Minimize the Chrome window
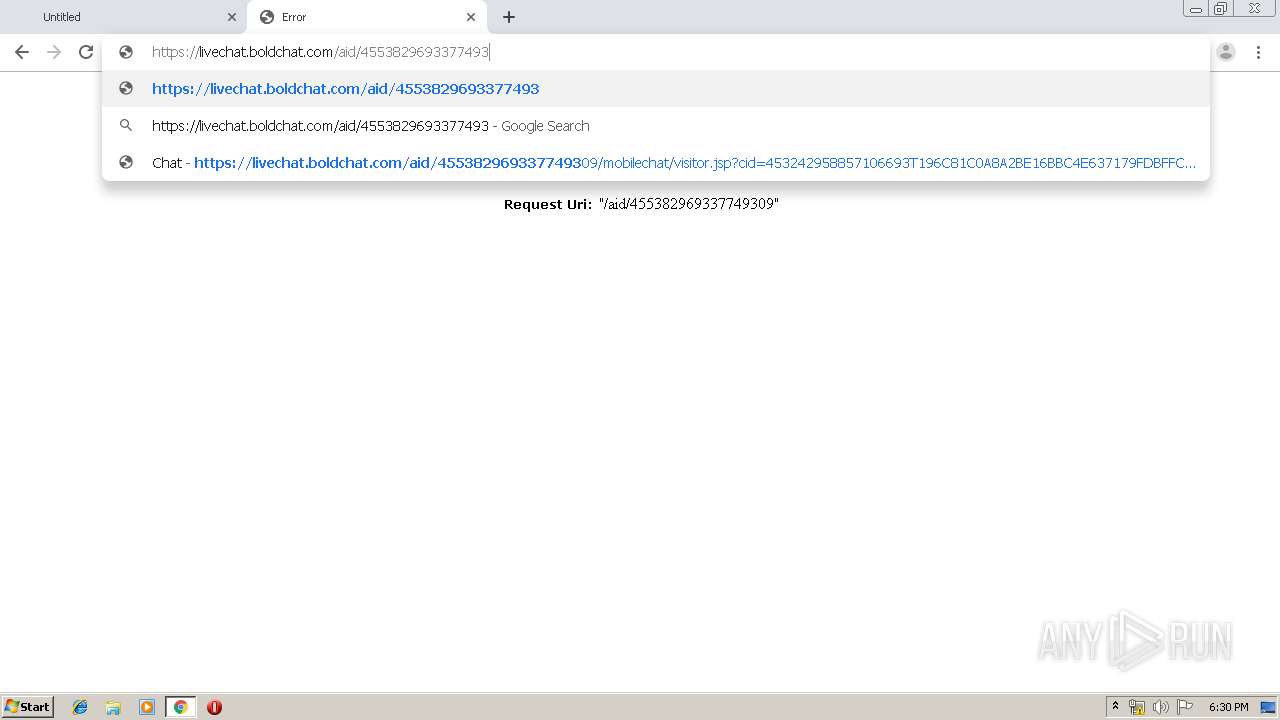The width and height of the screenshot is (1280, 720). [x=1196, y=9]
